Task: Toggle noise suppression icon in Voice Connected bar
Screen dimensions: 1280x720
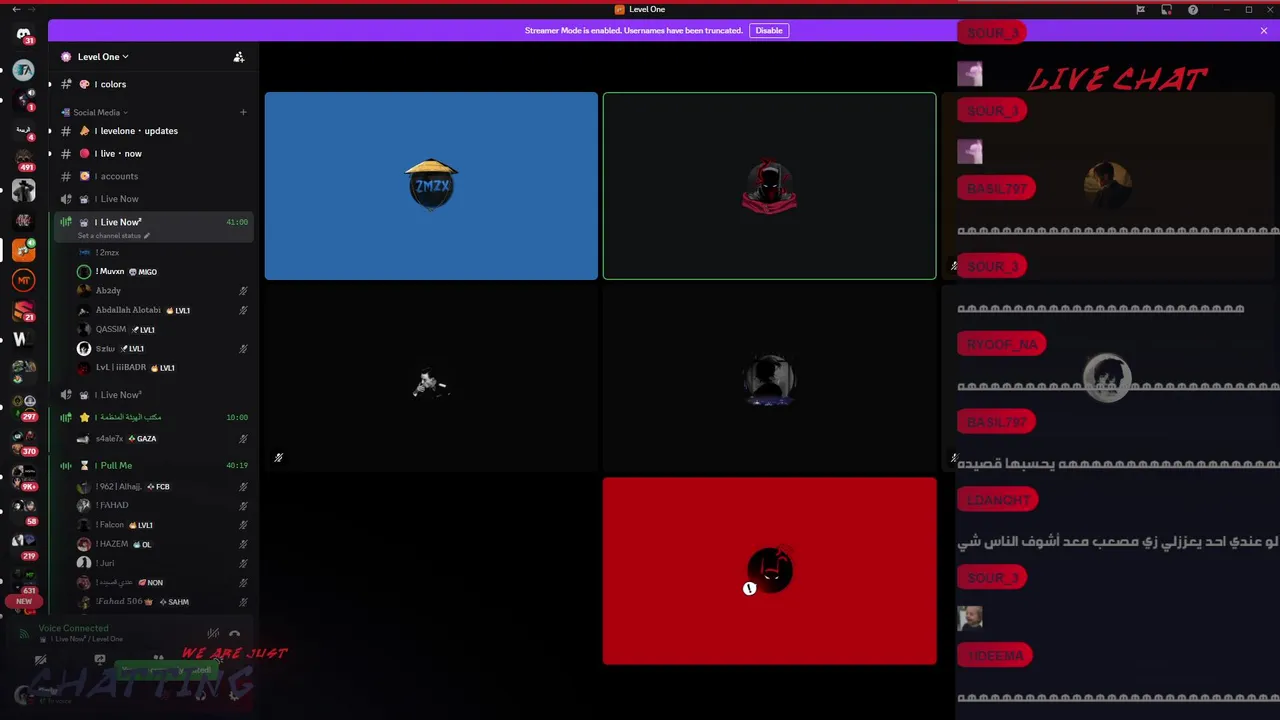Action: pos(213,633)
